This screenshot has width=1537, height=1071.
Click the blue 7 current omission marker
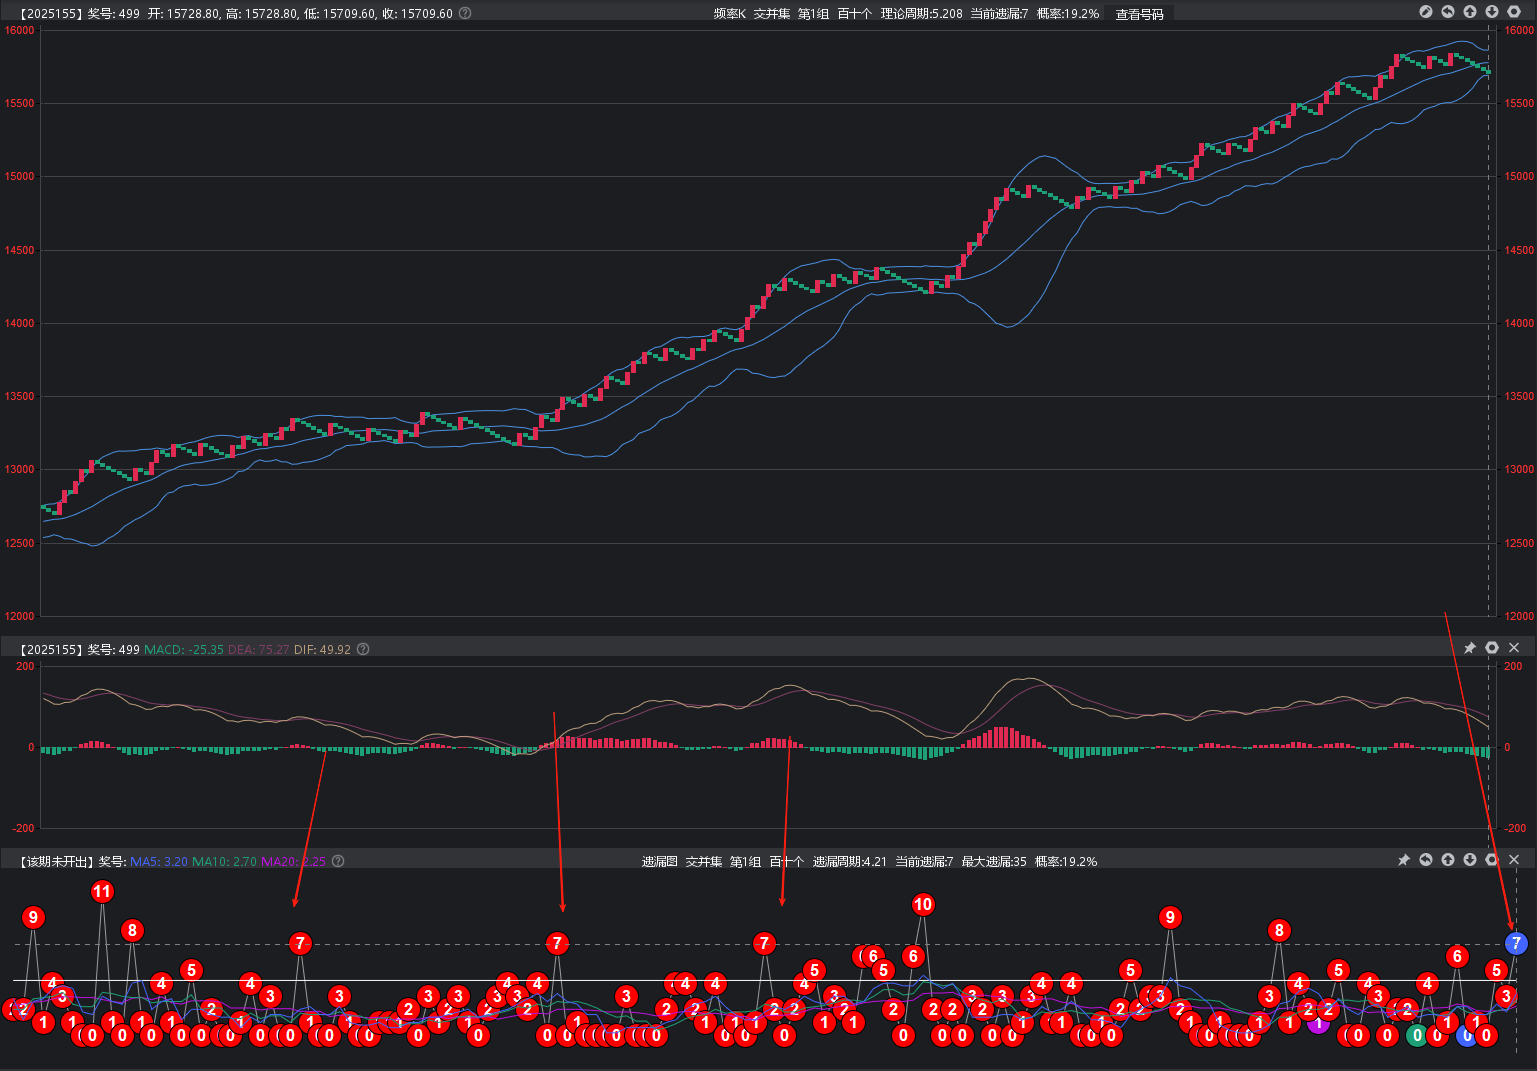point(1516,943)
